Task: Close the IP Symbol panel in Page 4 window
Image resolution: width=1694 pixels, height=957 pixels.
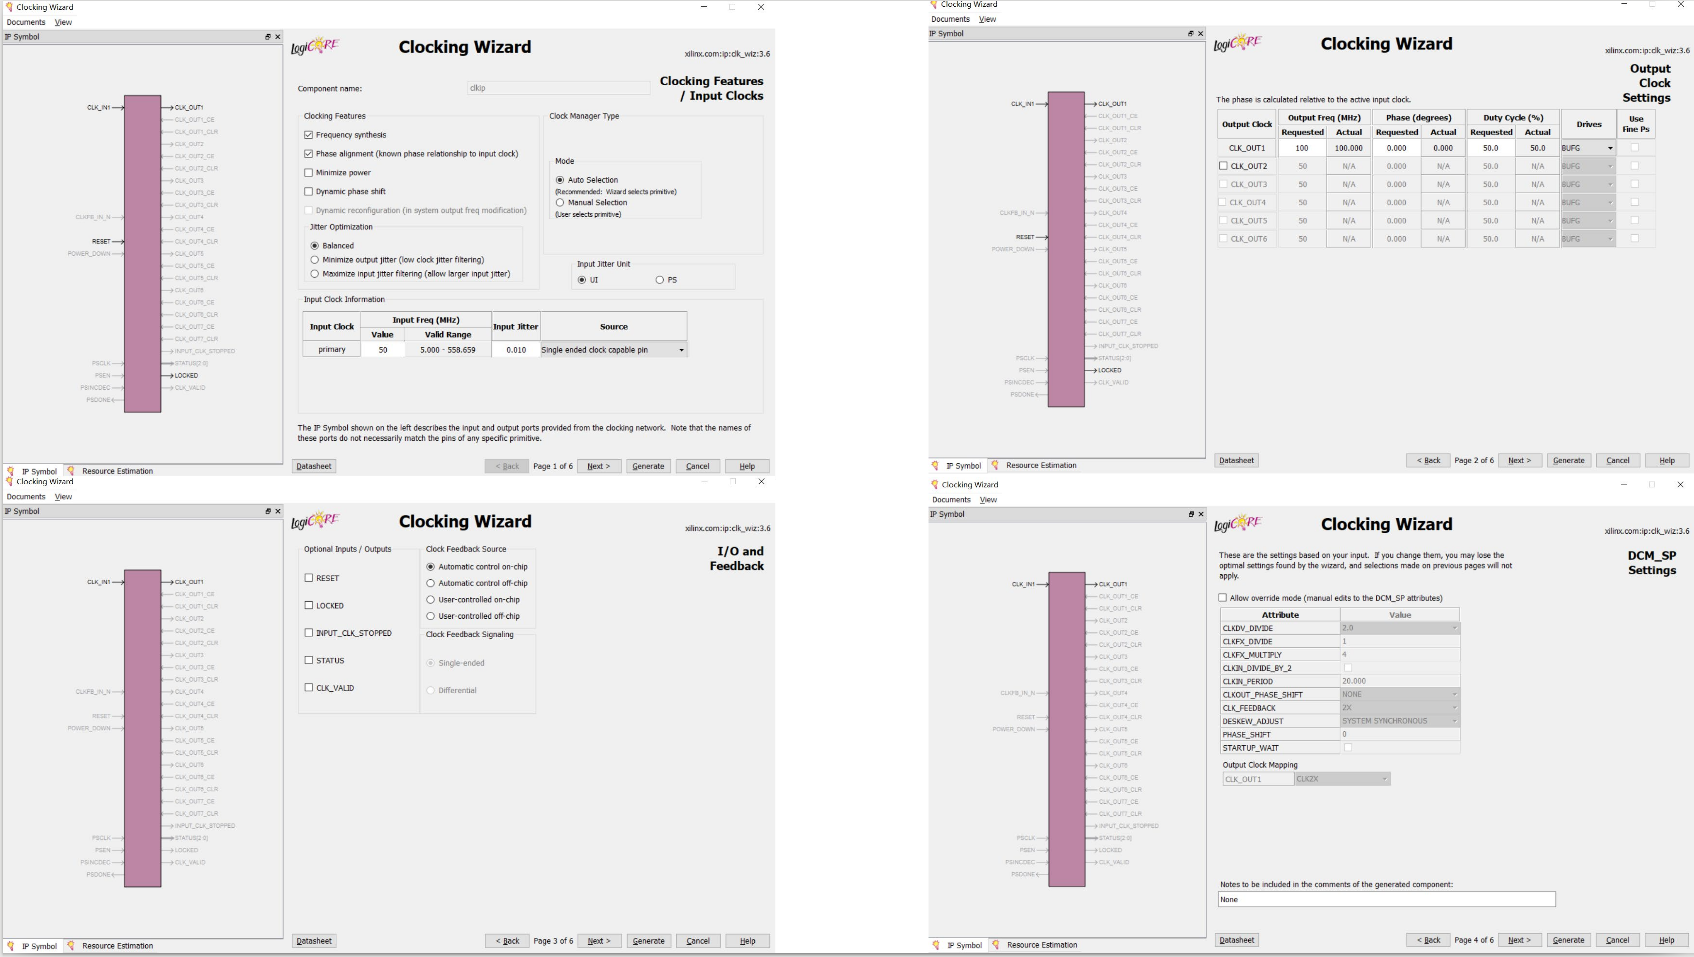Action: pyautogui.click(x=1201, y=514)
